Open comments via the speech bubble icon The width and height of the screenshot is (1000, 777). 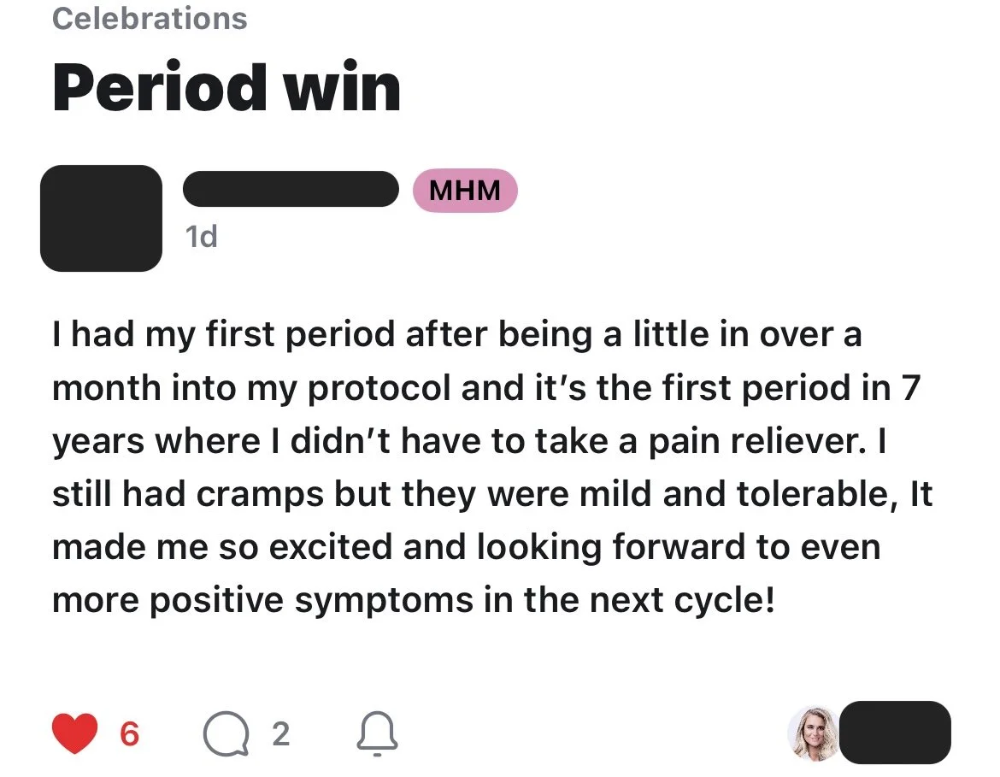click(x=224, y=735)
